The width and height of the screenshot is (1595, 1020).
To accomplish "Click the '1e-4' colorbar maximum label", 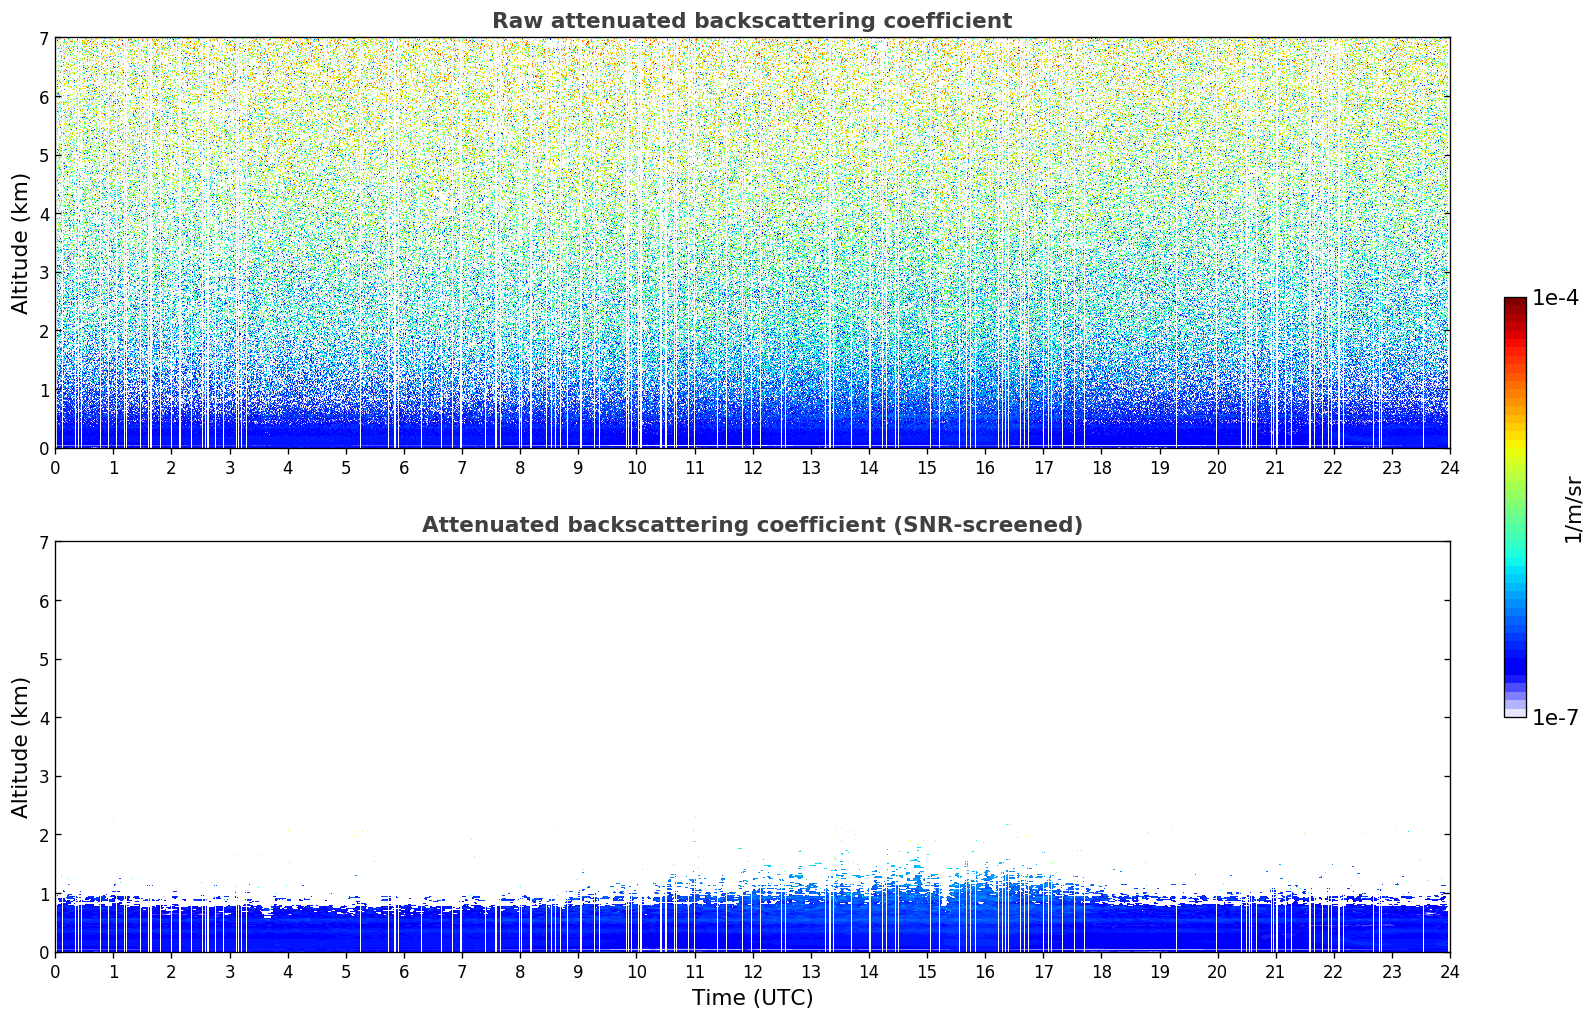I will click(x=1555, y=298).
